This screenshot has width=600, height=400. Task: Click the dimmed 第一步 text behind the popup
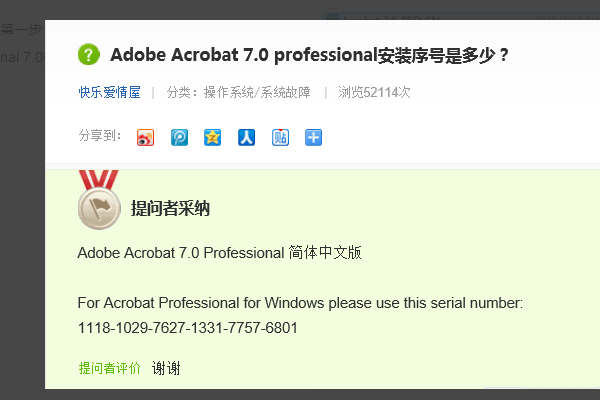20,29
